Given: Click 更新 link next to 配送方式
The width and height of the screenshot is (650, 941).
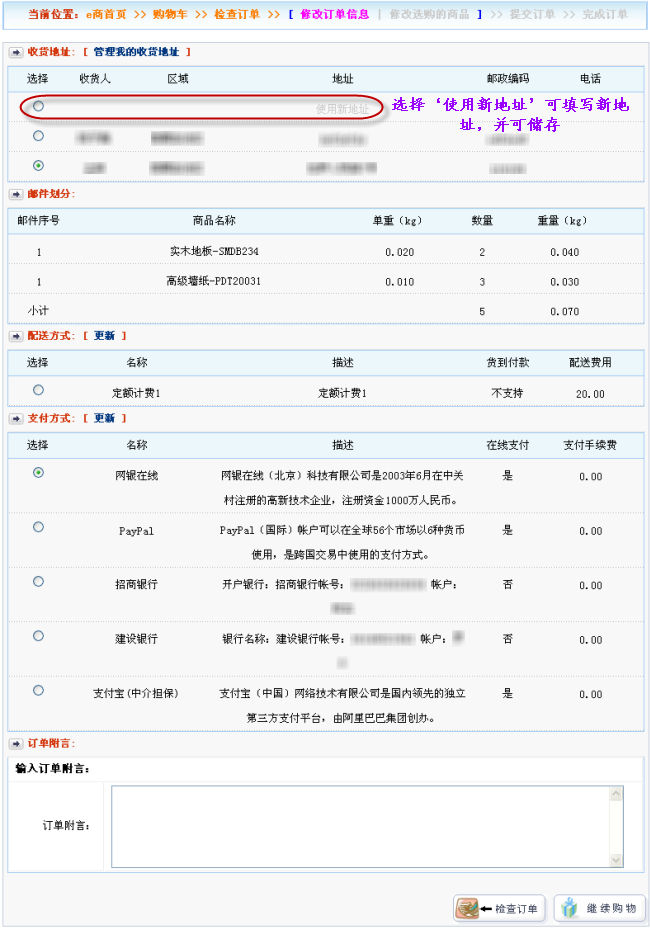Looking at the screenshot, I should tap(104, 336).
